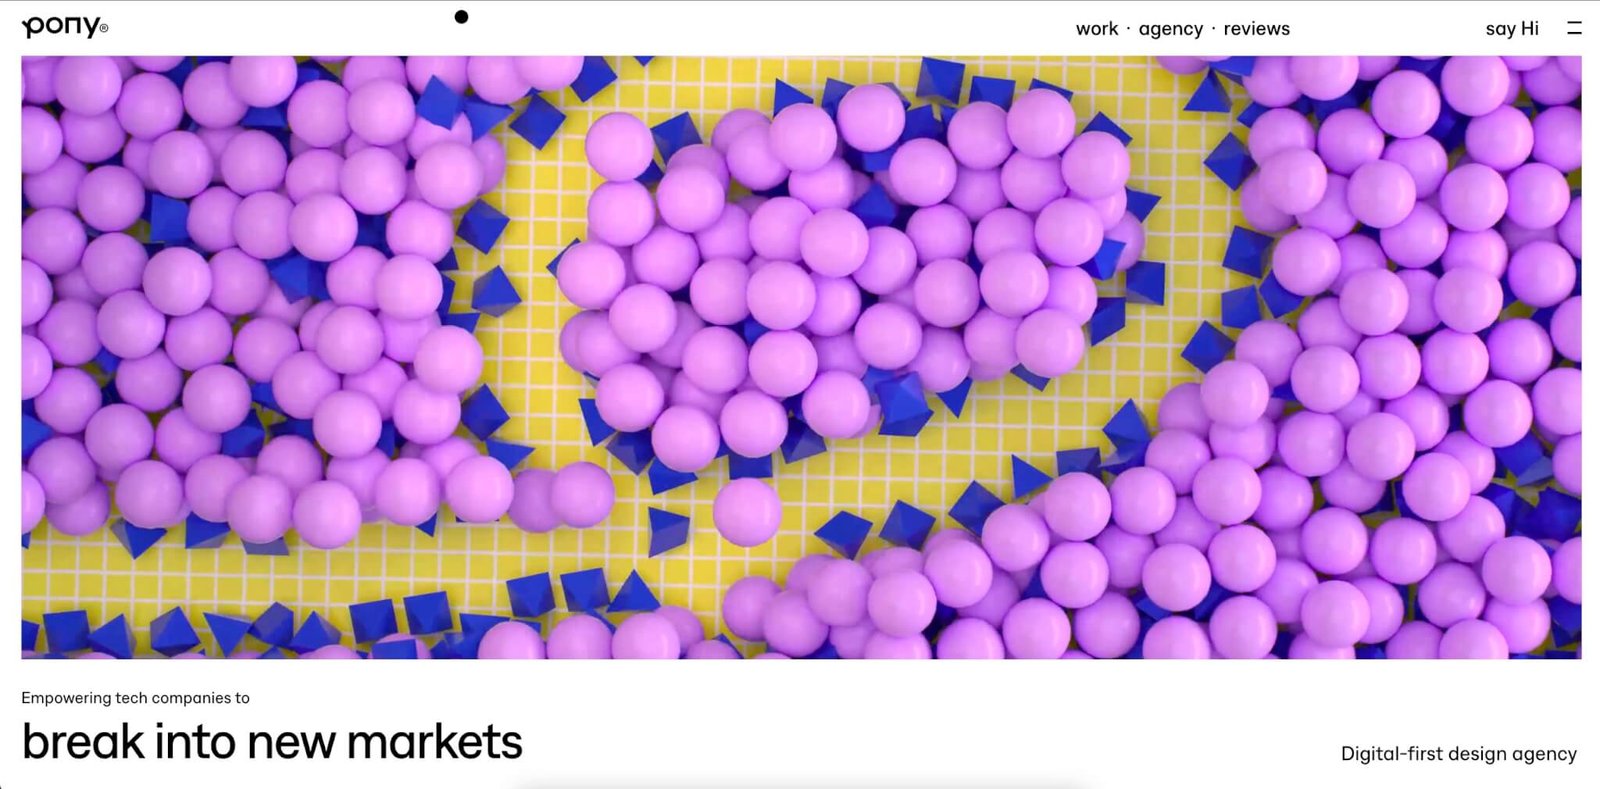The width and height of the screenshot is (1600, 789).
Task: Click the dot separator between work and agency
Action: coord(1128,28)
